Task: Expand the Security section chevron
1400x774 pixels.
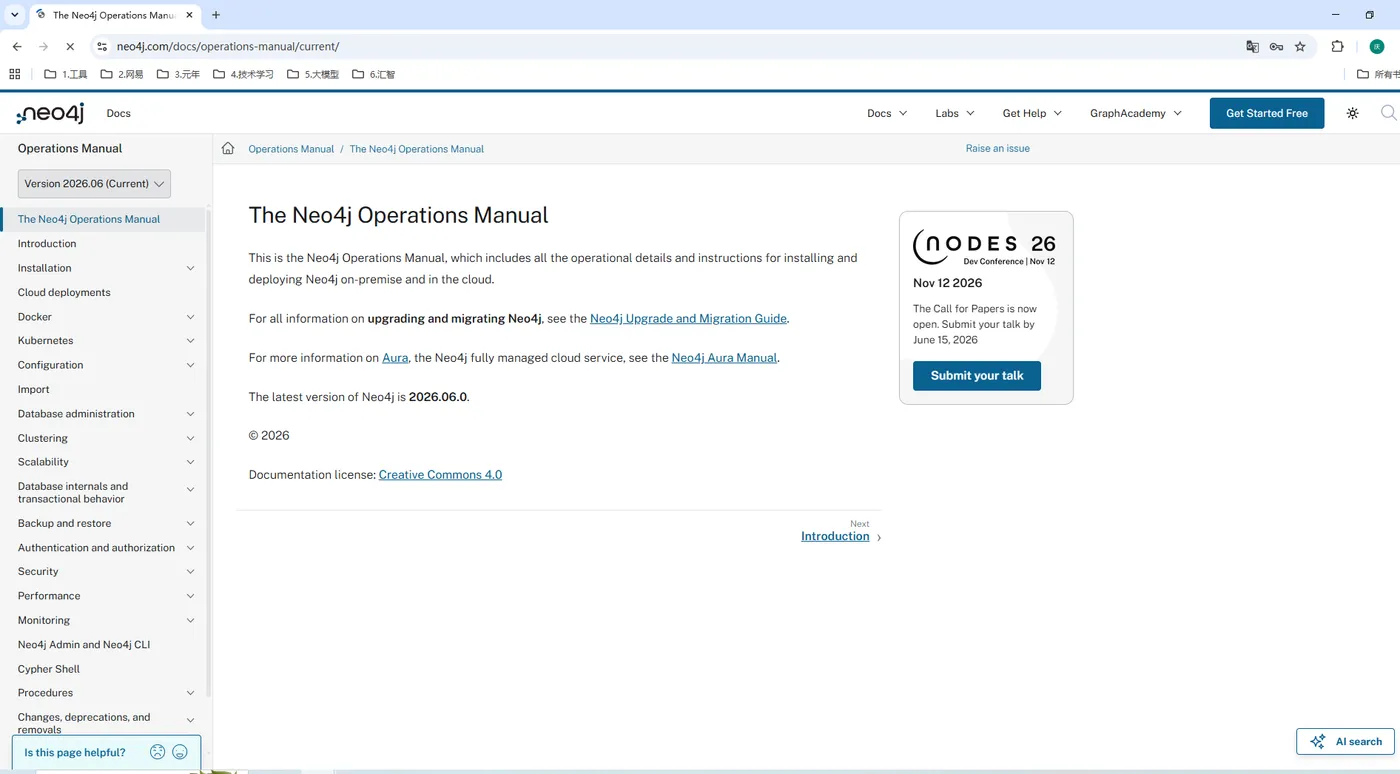Action: tap(191, 572)
